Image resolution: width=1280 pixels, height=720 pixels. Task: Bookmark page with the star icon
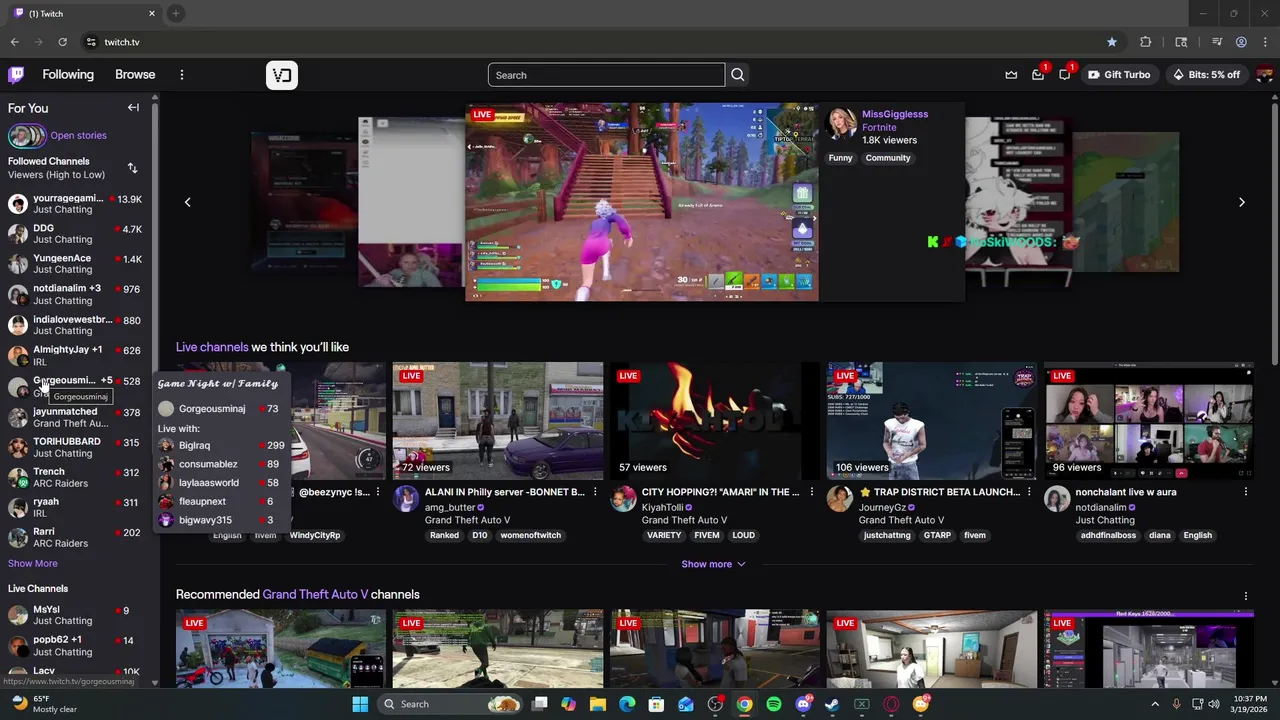(1112, 42)
